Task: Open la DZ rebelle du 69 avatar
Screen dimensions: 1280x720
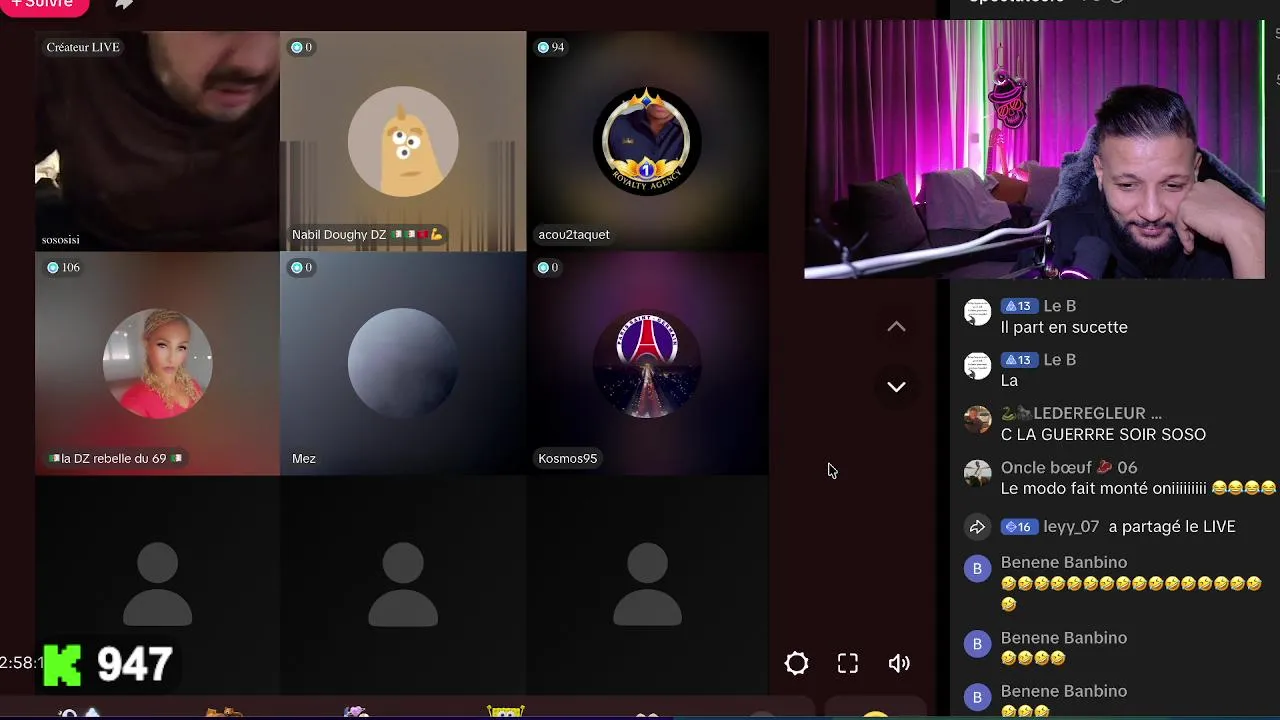Action: [x=157, y=363]
